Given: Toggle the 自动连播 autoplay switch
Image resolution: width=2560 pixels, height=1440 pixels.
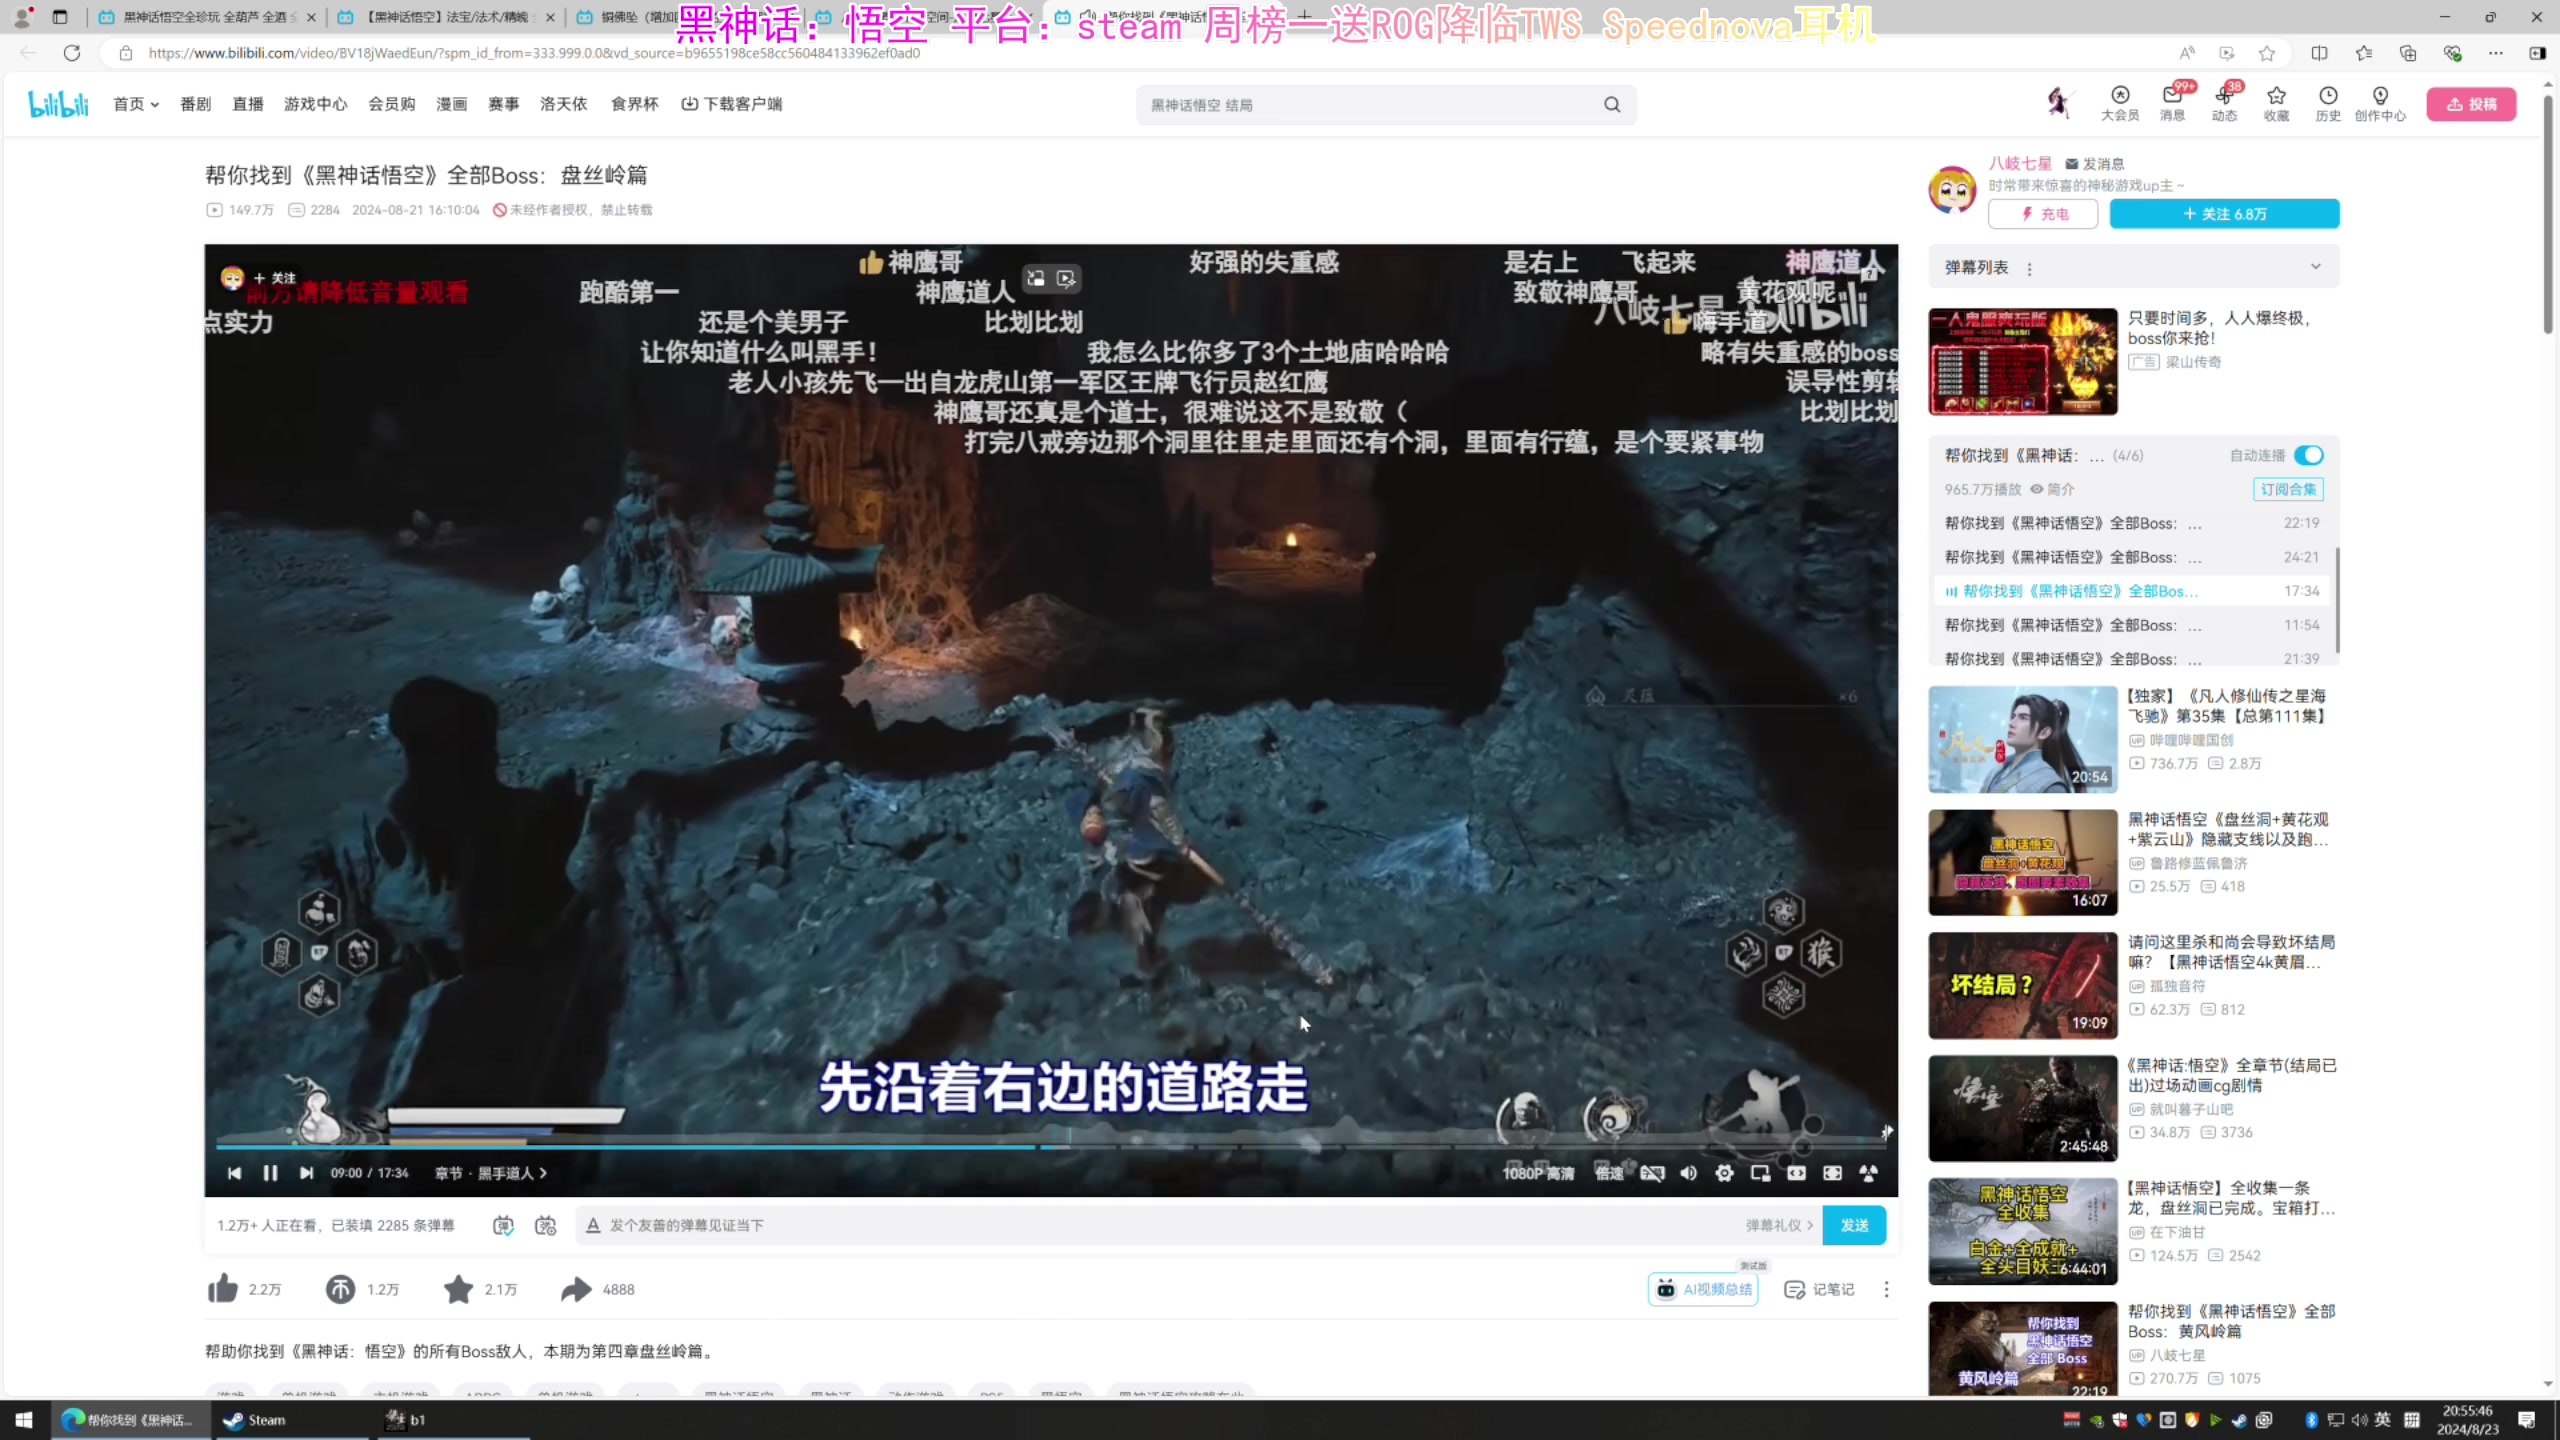Looking at the screenshot, I should click(2308, 455).
